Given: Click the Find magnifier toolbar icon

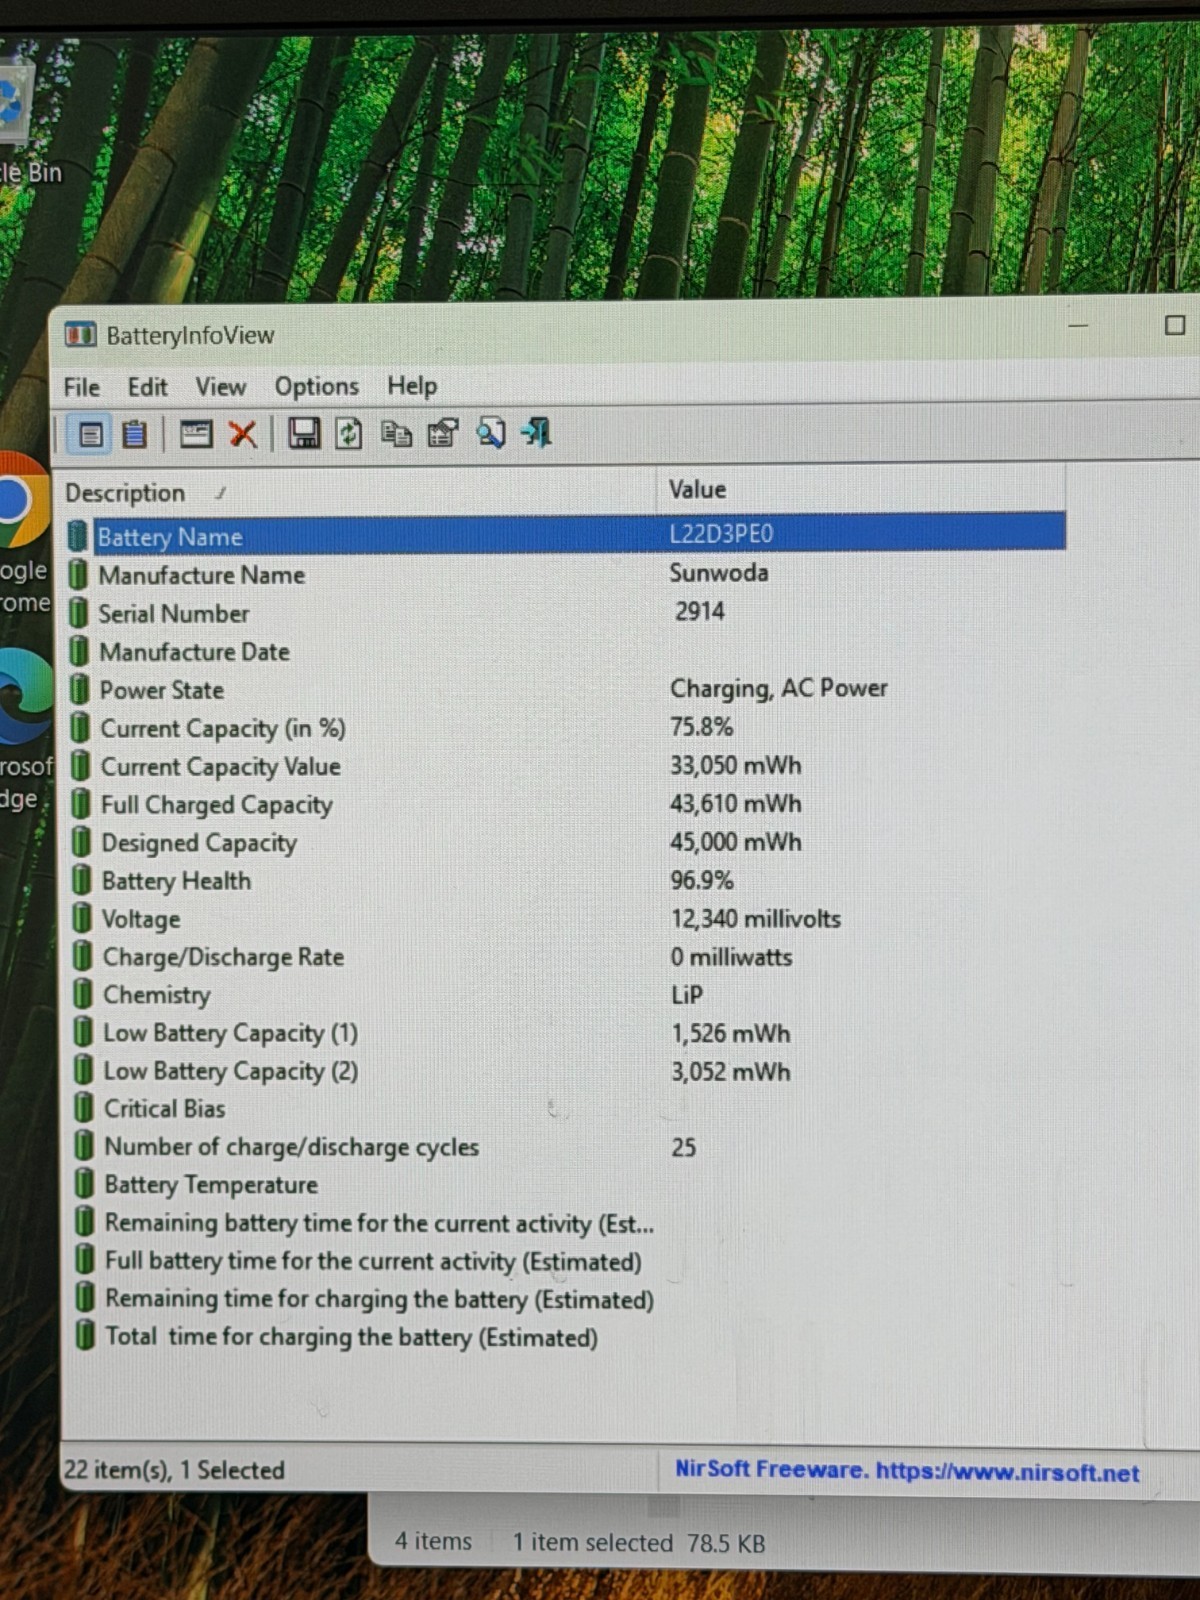Looking at the screenshot, I should coord(490,433).
